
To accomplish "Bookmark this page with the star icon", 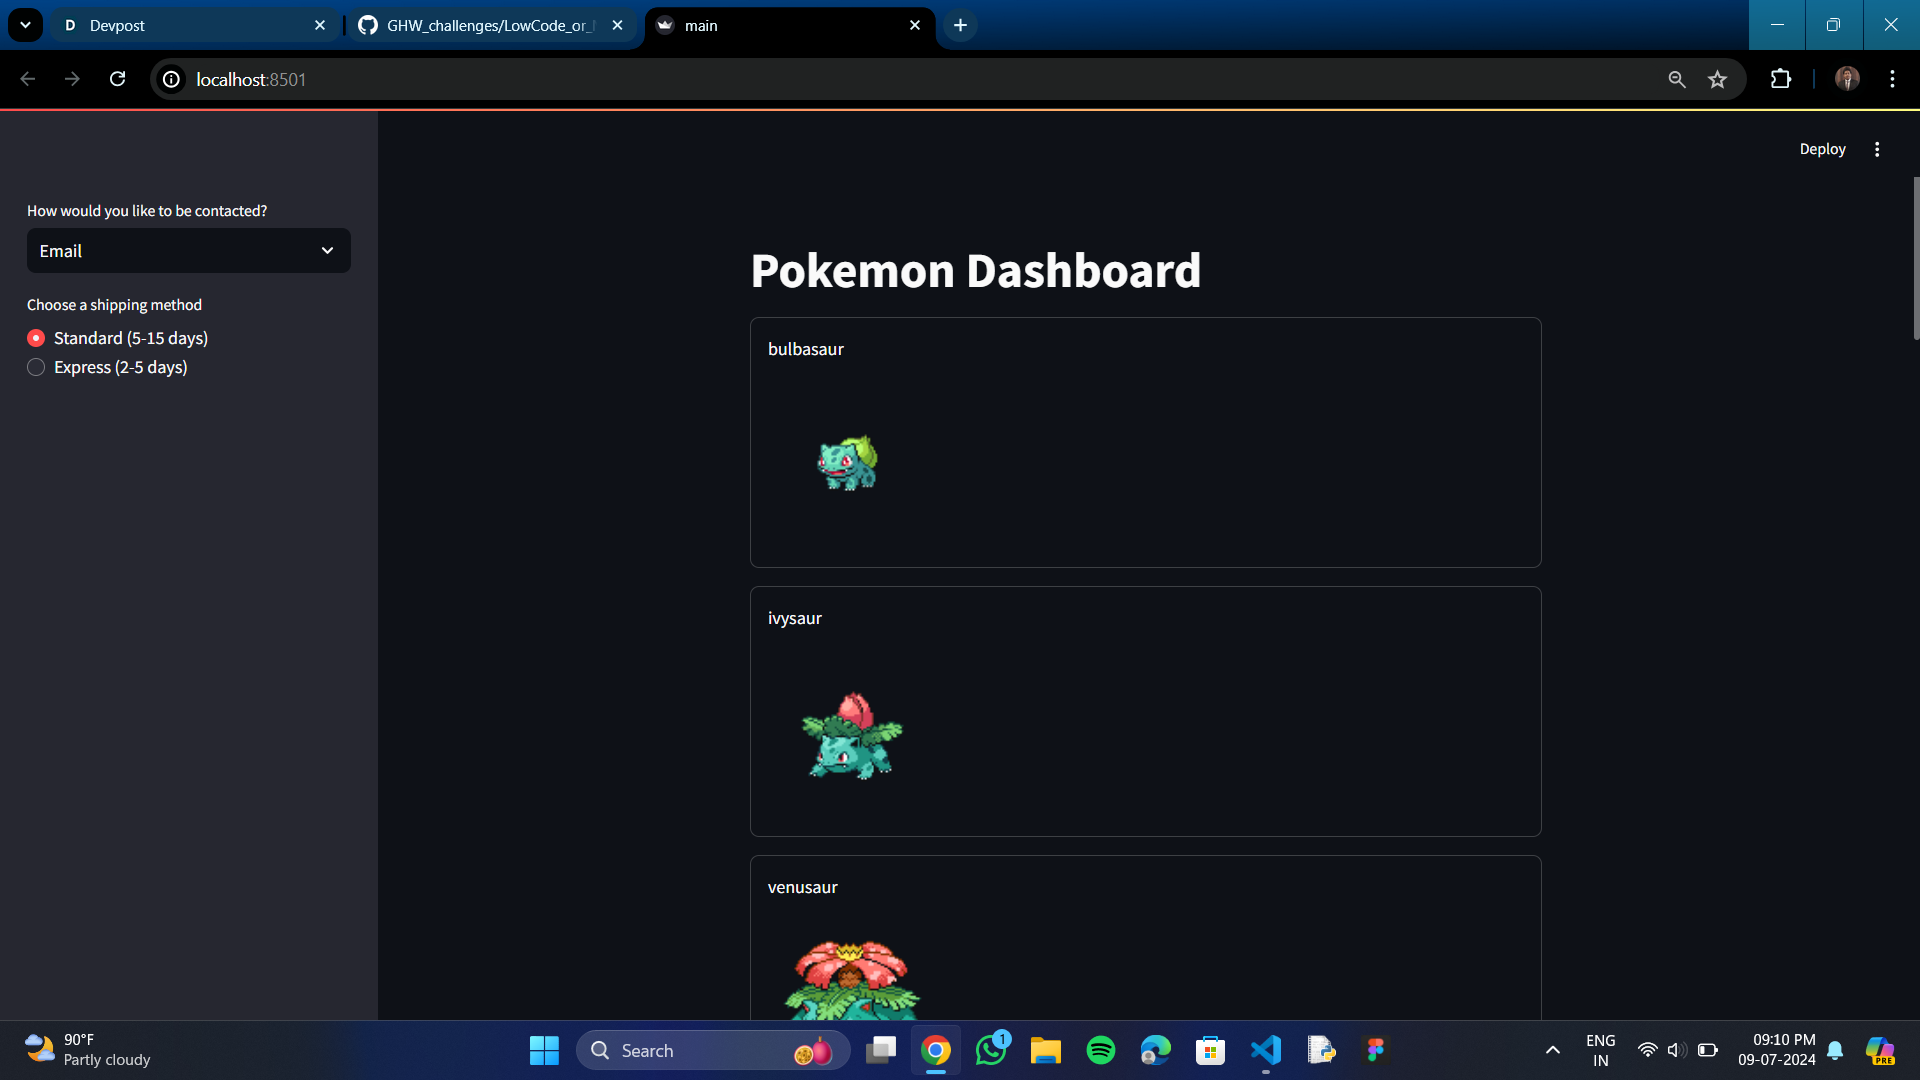I will tap(1717, 79).
